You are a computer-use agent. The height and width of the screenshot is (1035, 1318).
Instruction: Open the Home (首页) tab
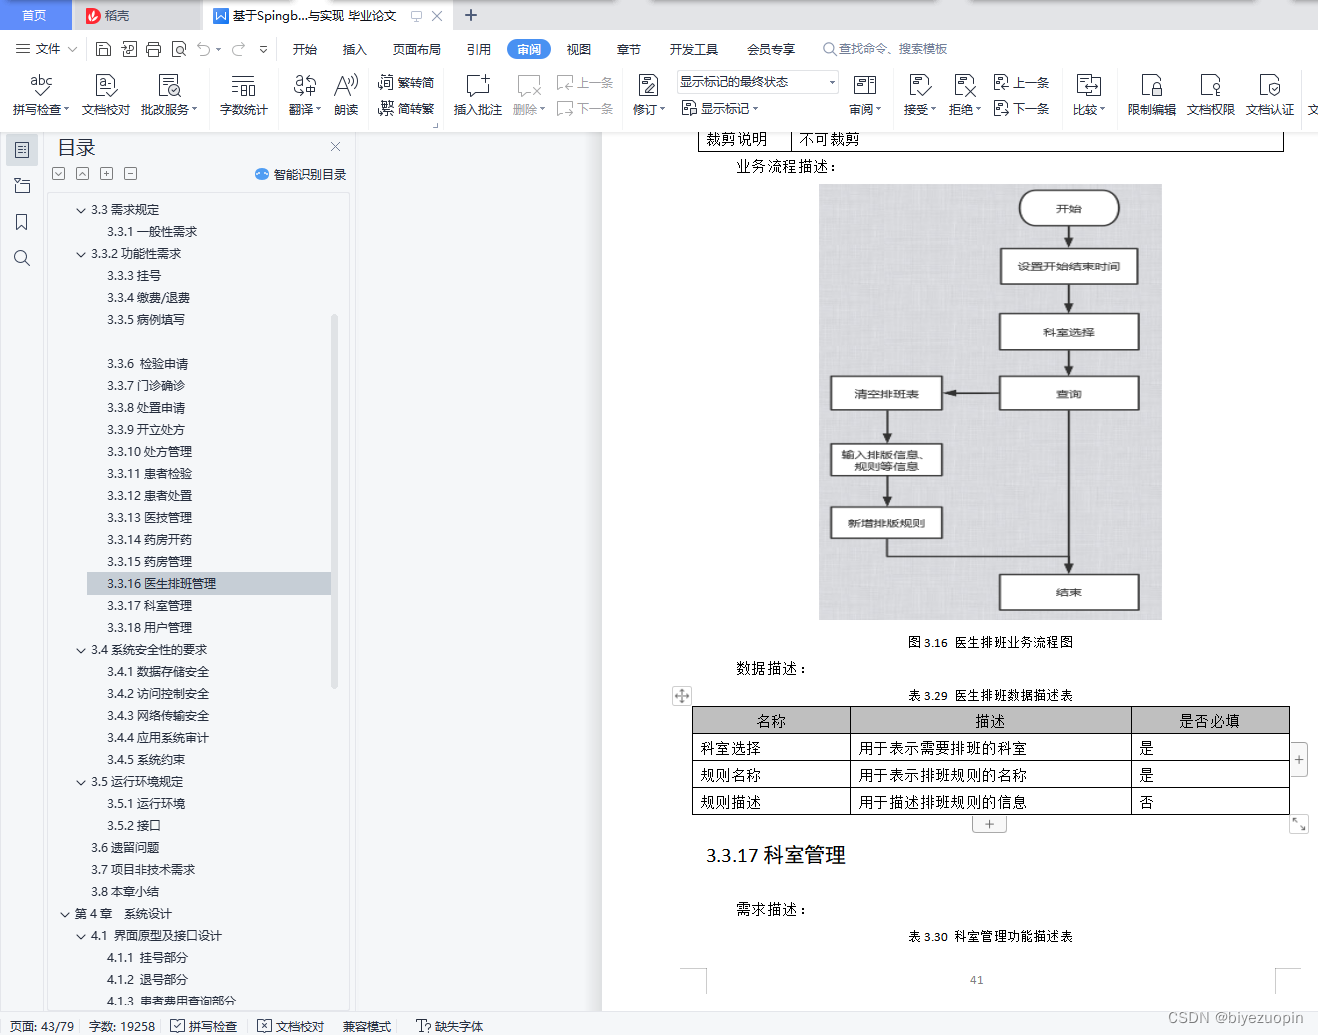click(34, 15)
